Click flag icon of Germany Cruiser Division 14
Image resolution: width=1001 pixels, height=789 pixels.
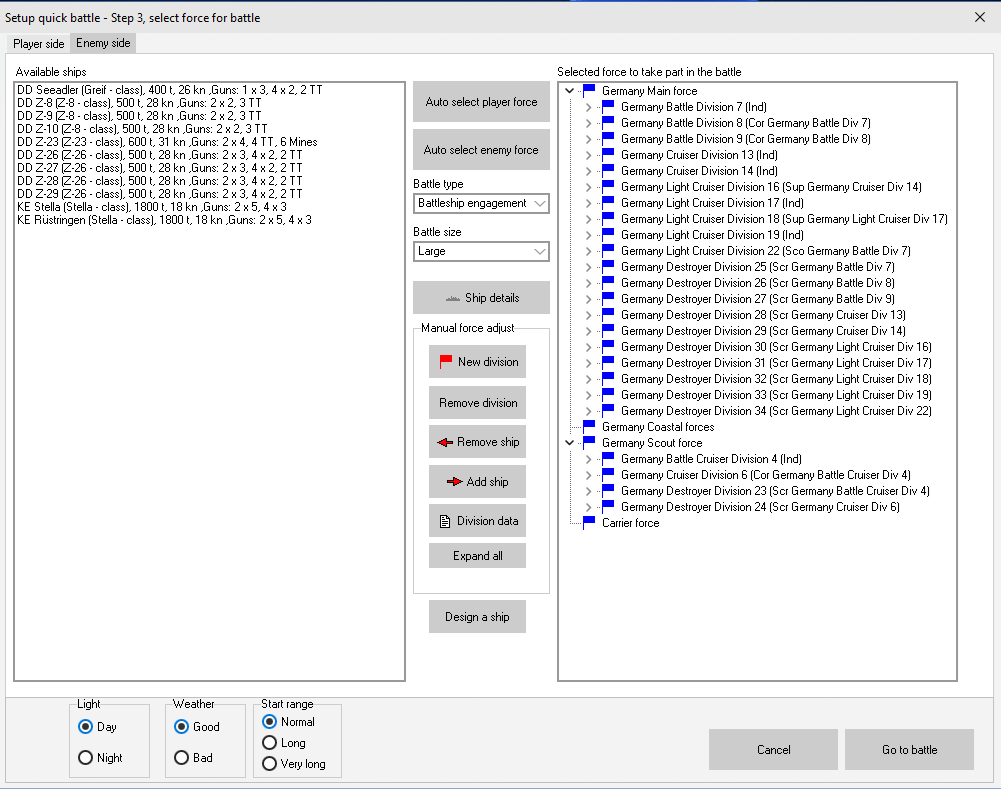[608, 170]
